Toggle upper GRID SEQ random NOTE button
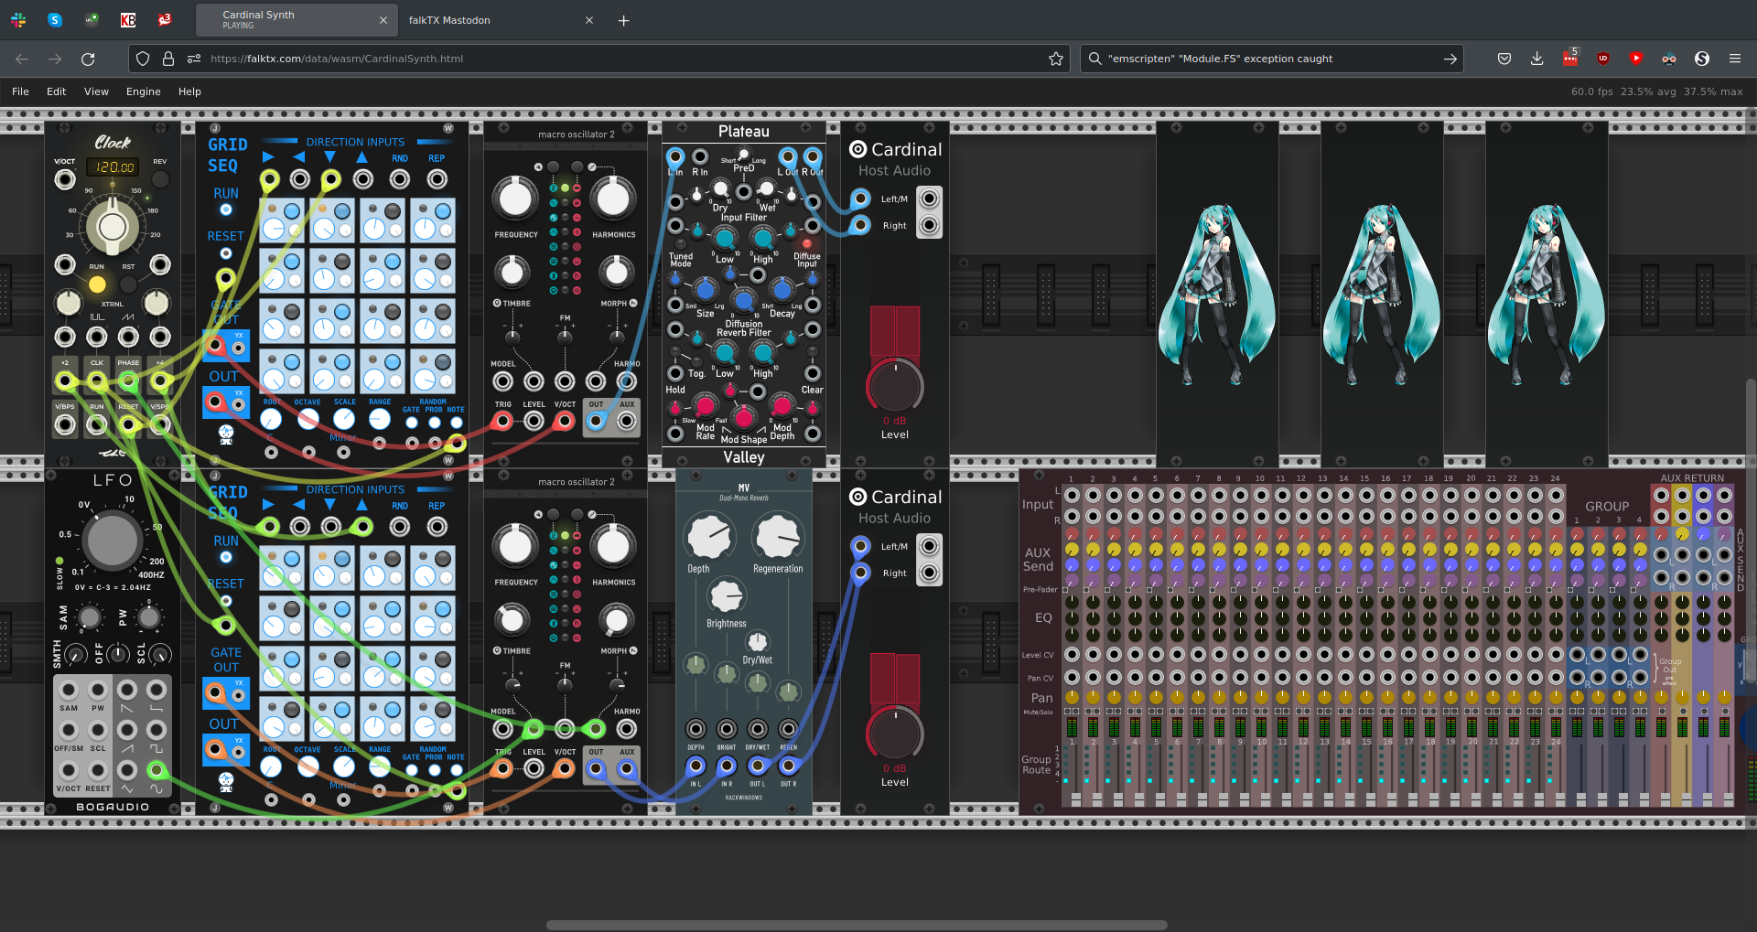1757x932 pixels. 456,422
